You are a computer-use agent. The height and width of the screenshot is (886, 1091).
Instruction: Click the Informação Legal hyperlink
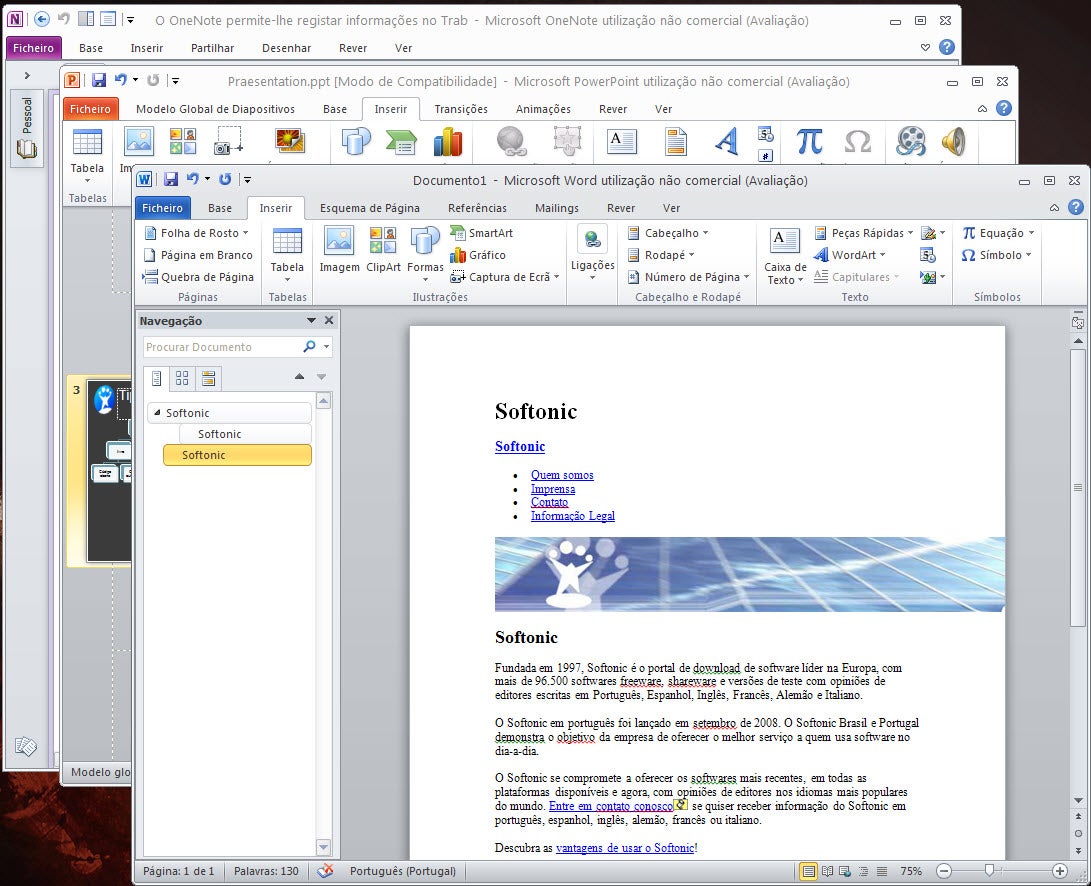(572, 516)
